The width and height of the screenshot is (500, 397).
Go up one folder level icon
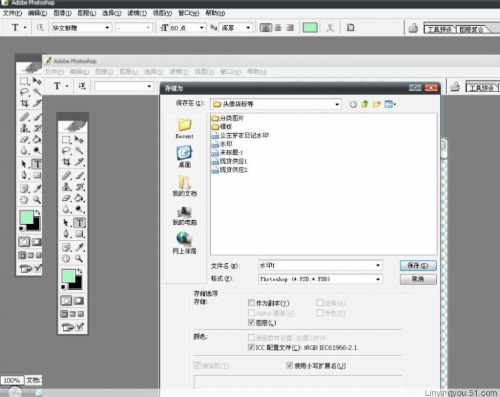coord(365,104)
